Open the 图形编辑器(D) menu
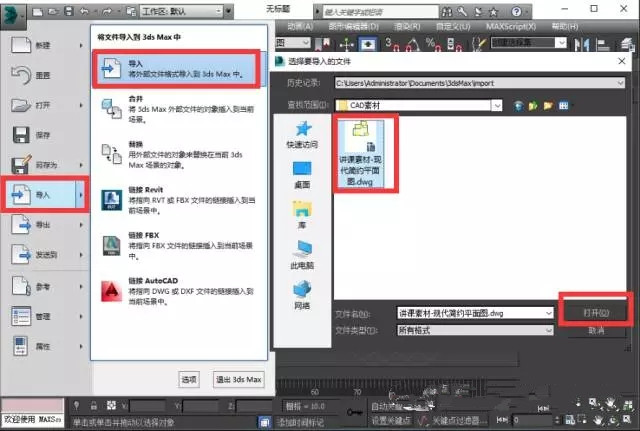 pyautogui.click(x=354, y=27)
